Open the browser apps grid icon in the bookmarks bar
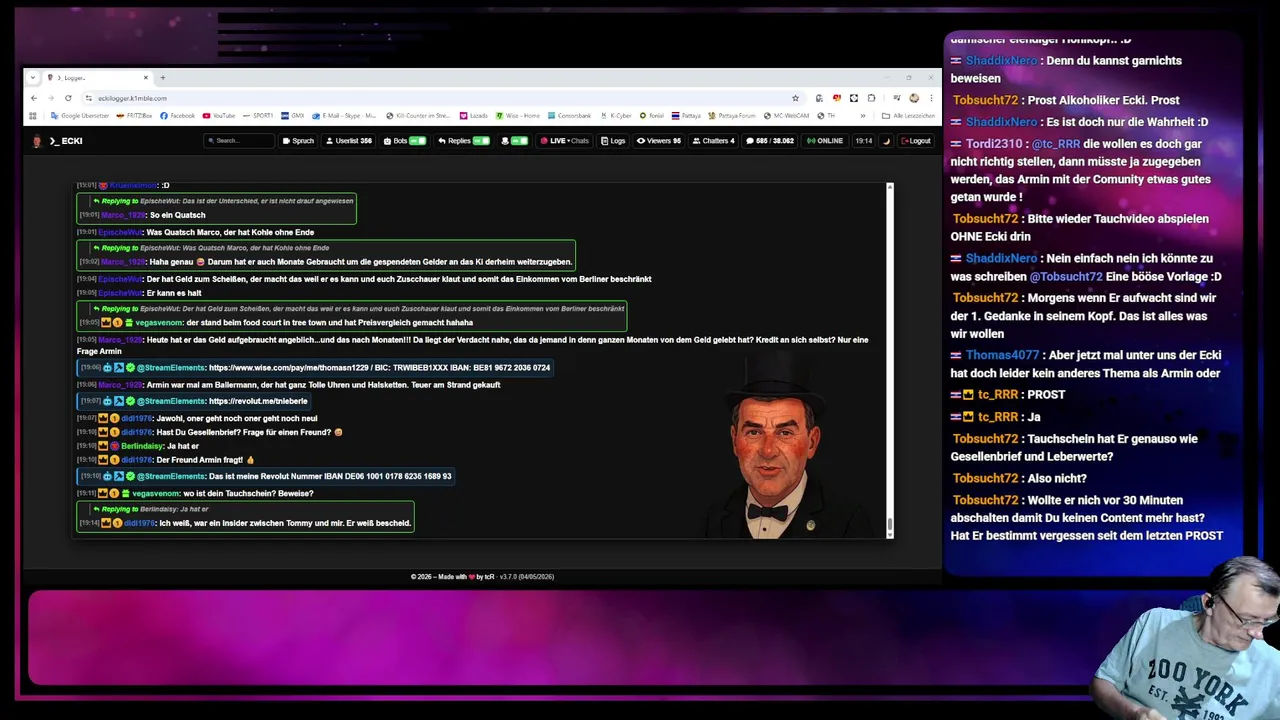 tap(32, 116)
